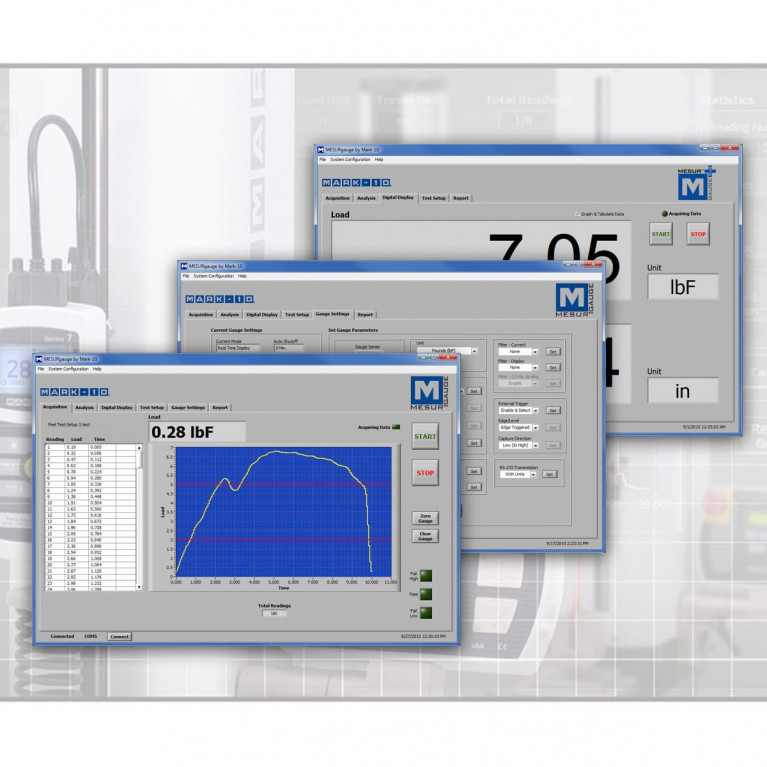Open System Configuration menu in the front window
This screenshot has width=767, height=767.
click(x=68, y=369)
